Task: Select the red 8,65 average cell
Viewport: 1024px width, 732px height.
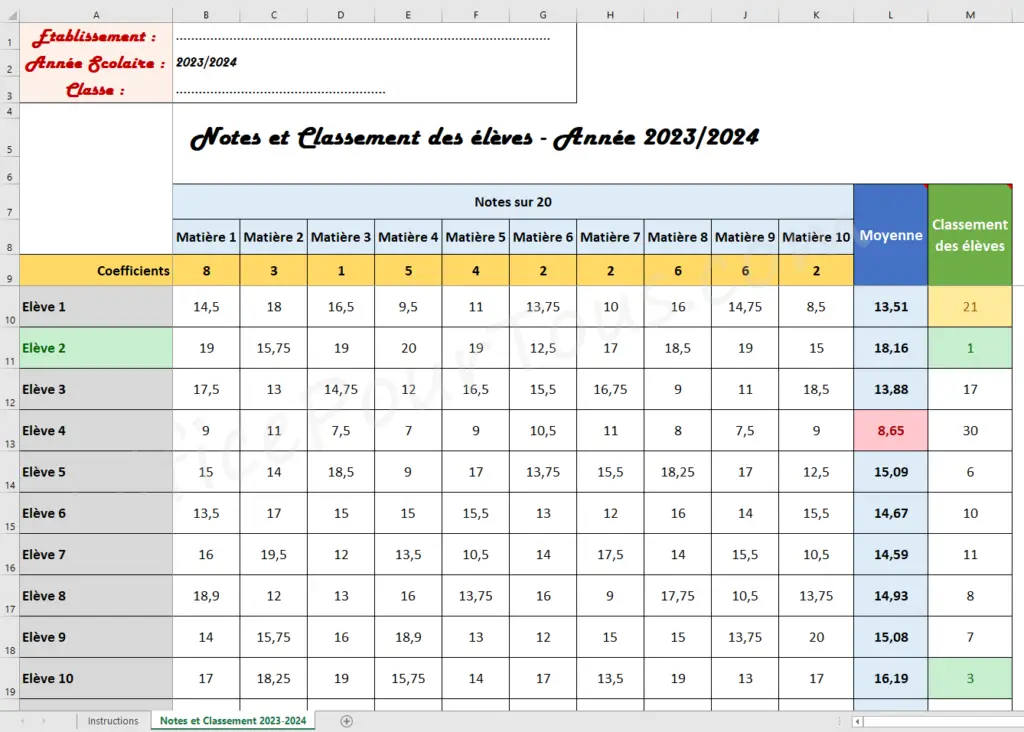Action: (x=890, y=430)
